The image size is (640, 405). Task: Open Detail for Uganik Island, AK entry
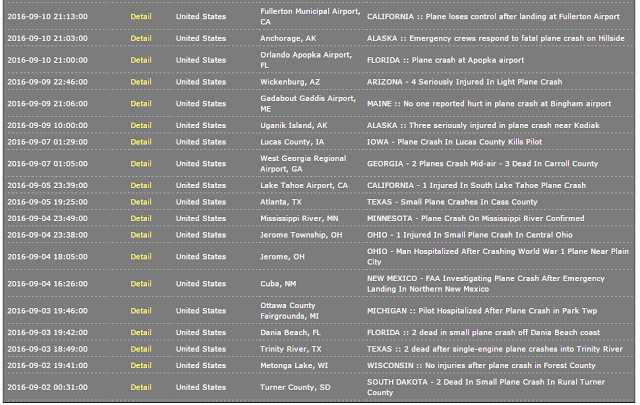click(x=141, y=125)
